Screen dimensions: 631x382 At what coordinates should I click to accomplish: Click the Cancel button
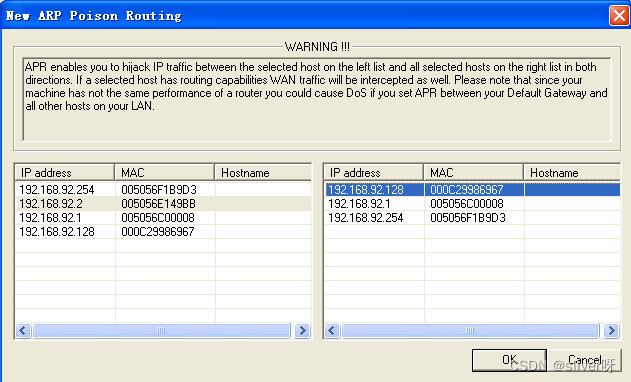click(x=585, y=360)
